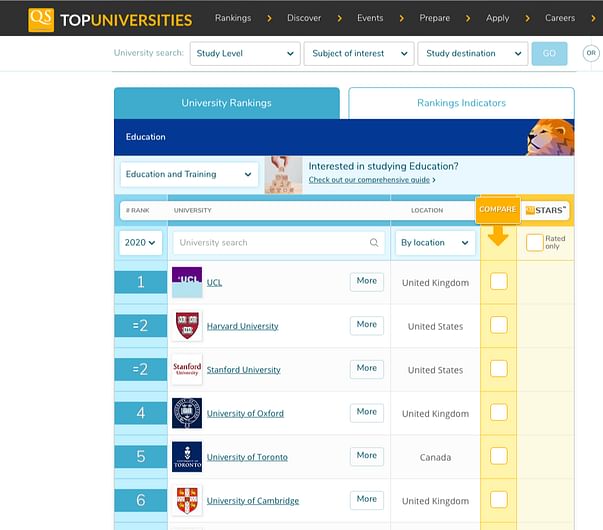Tick the compare checkbox for University of Oxford
This screenshot has width=603, height=530.
point(498,412)
